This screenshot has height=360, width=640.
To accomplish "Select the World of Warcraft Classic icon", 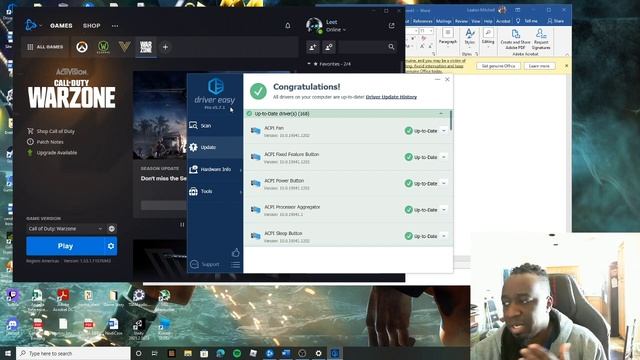I will tap(103, 47).
